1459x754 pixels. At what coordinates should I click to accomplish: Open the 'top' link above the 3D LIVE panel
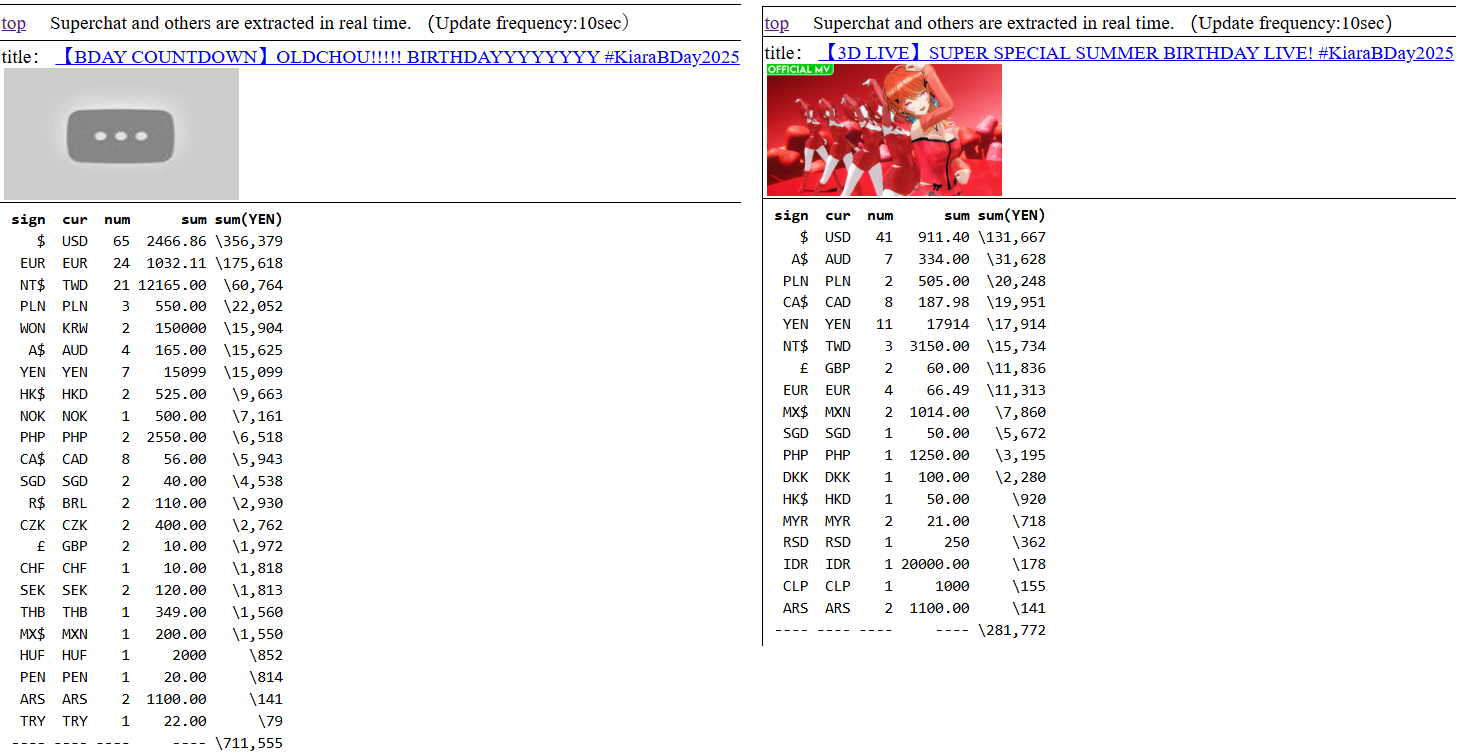777,23
